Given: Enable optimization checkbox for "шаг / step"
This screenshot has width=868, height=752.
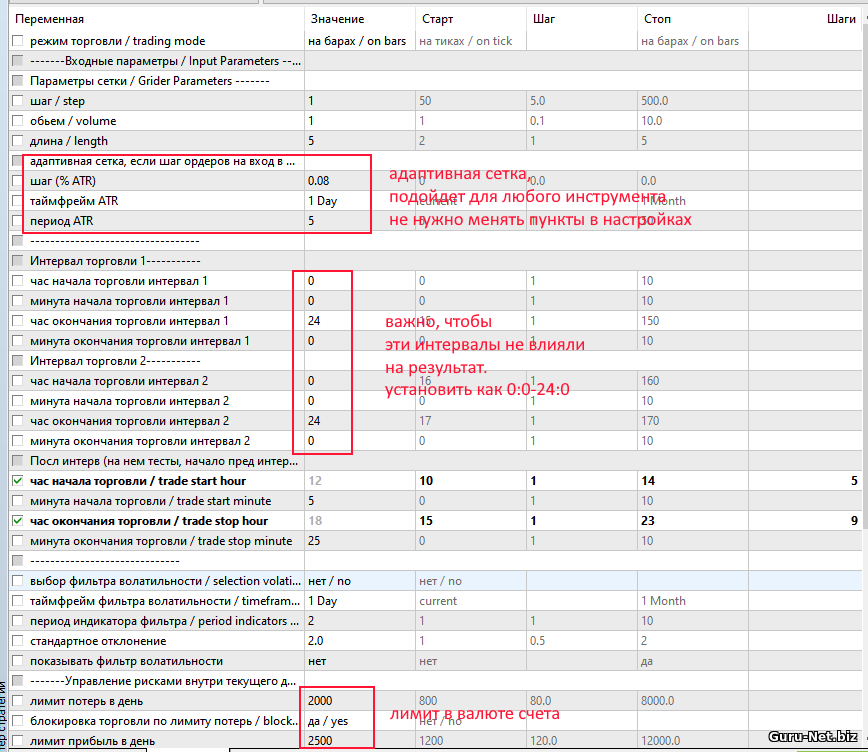Looking at the screenshot, I should click(17, 101).
